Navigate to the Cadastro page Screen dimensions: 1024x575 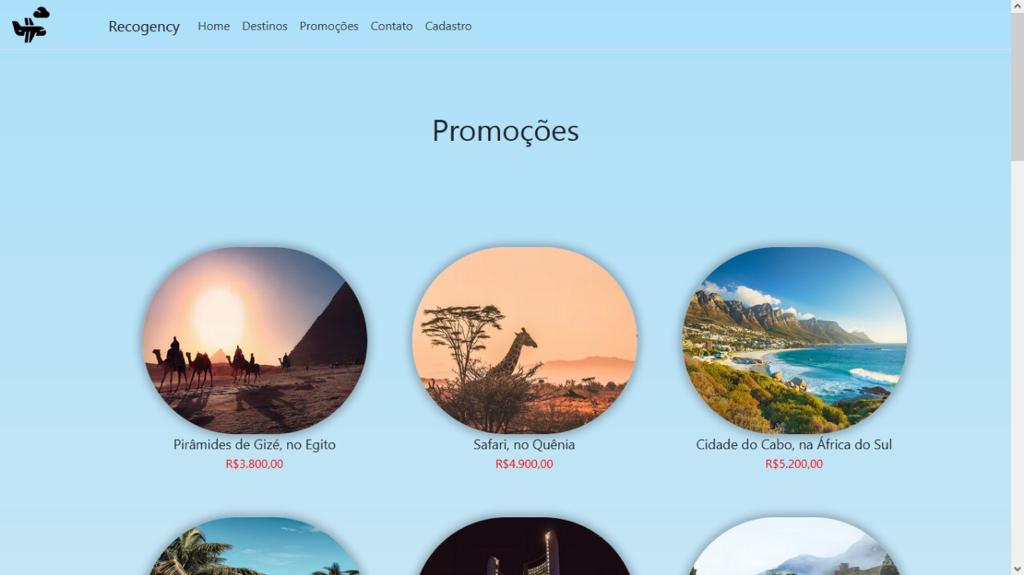(x=448, y=26)
